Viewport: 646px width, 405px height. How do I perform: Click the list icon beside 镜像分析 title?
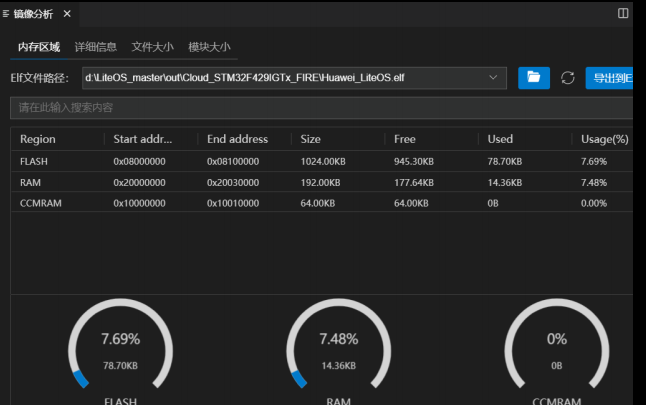click(6, 14)
